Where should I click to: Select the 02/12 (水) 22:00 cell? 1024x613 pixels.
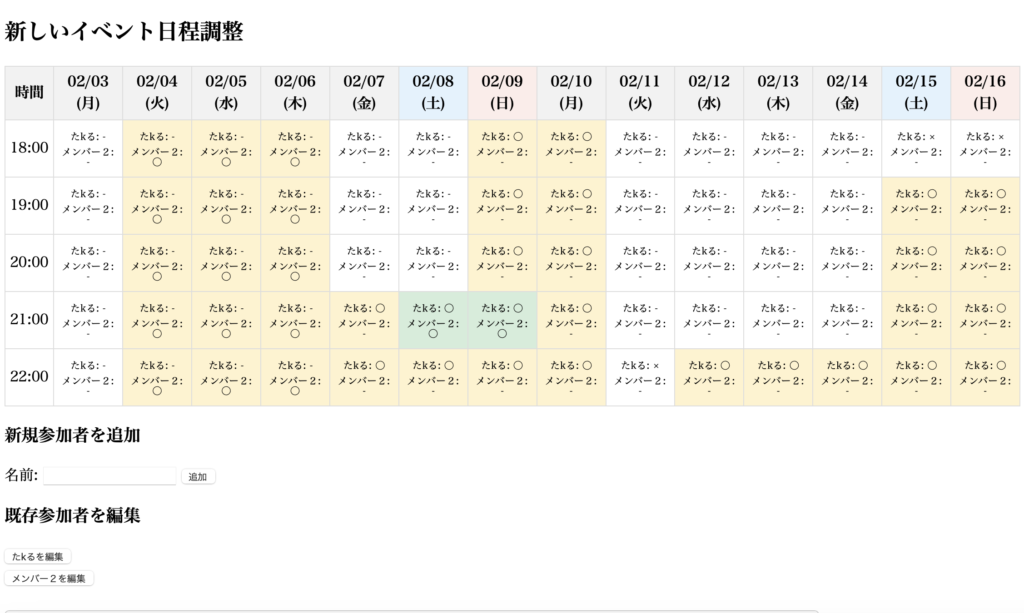(x=709, y=377)
